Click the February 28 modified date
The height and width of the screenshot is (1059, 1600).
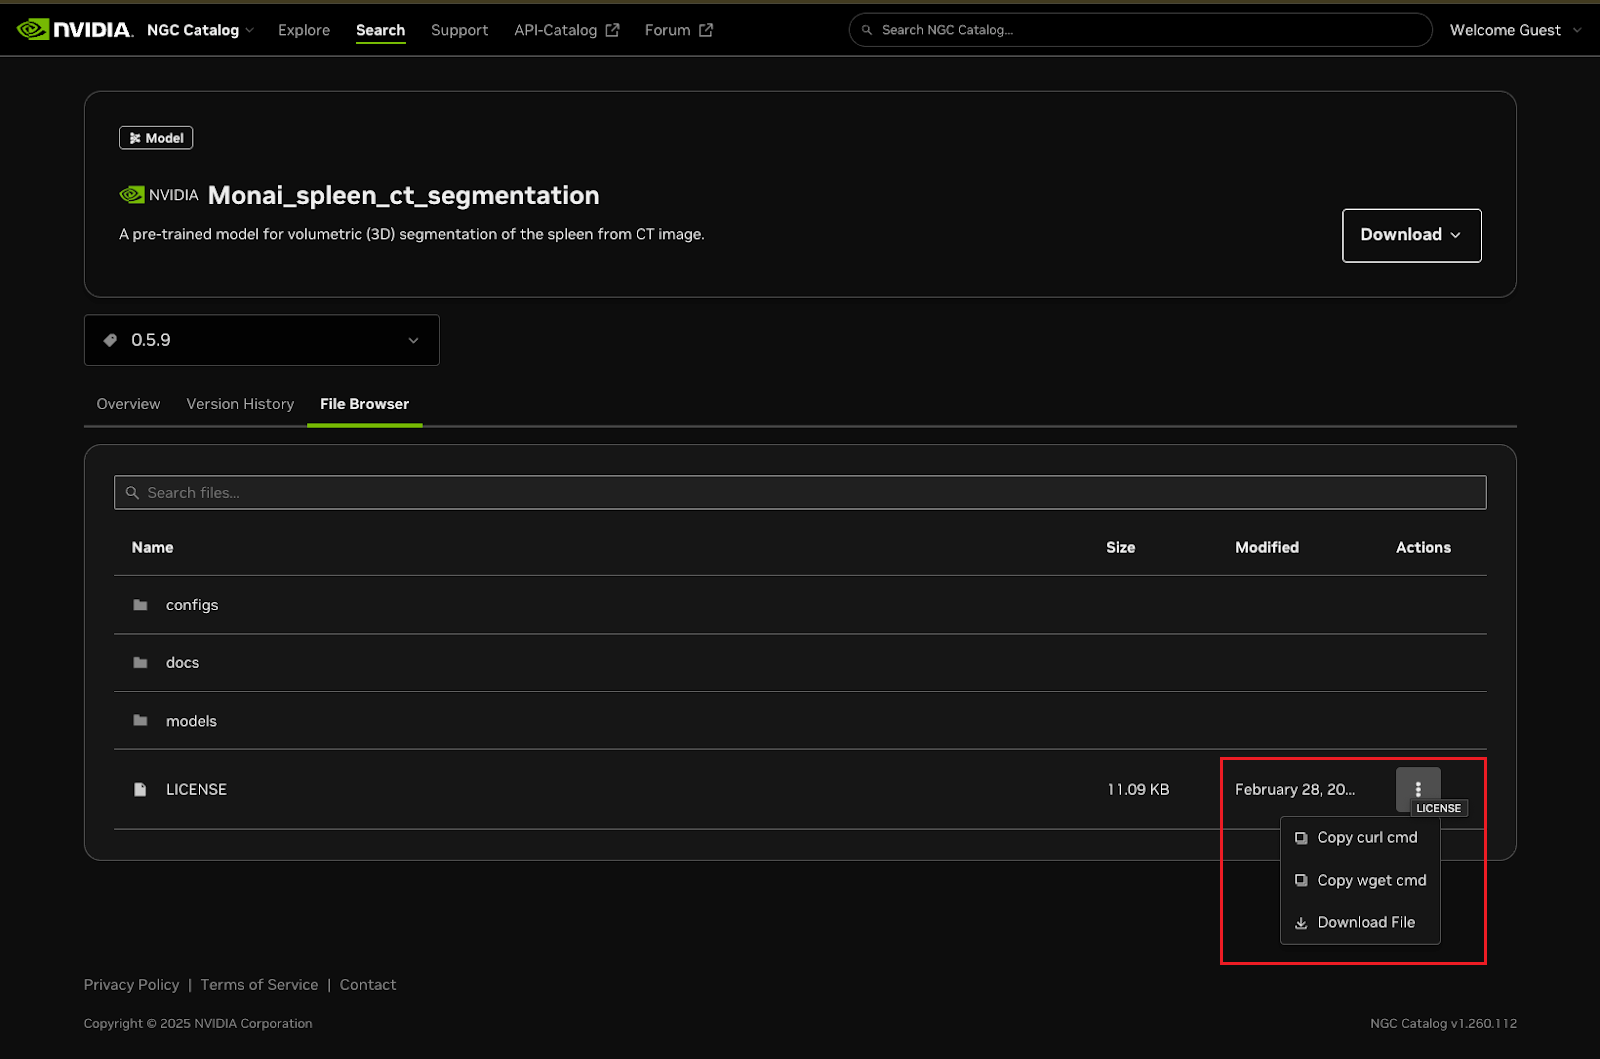point(1295,789)
